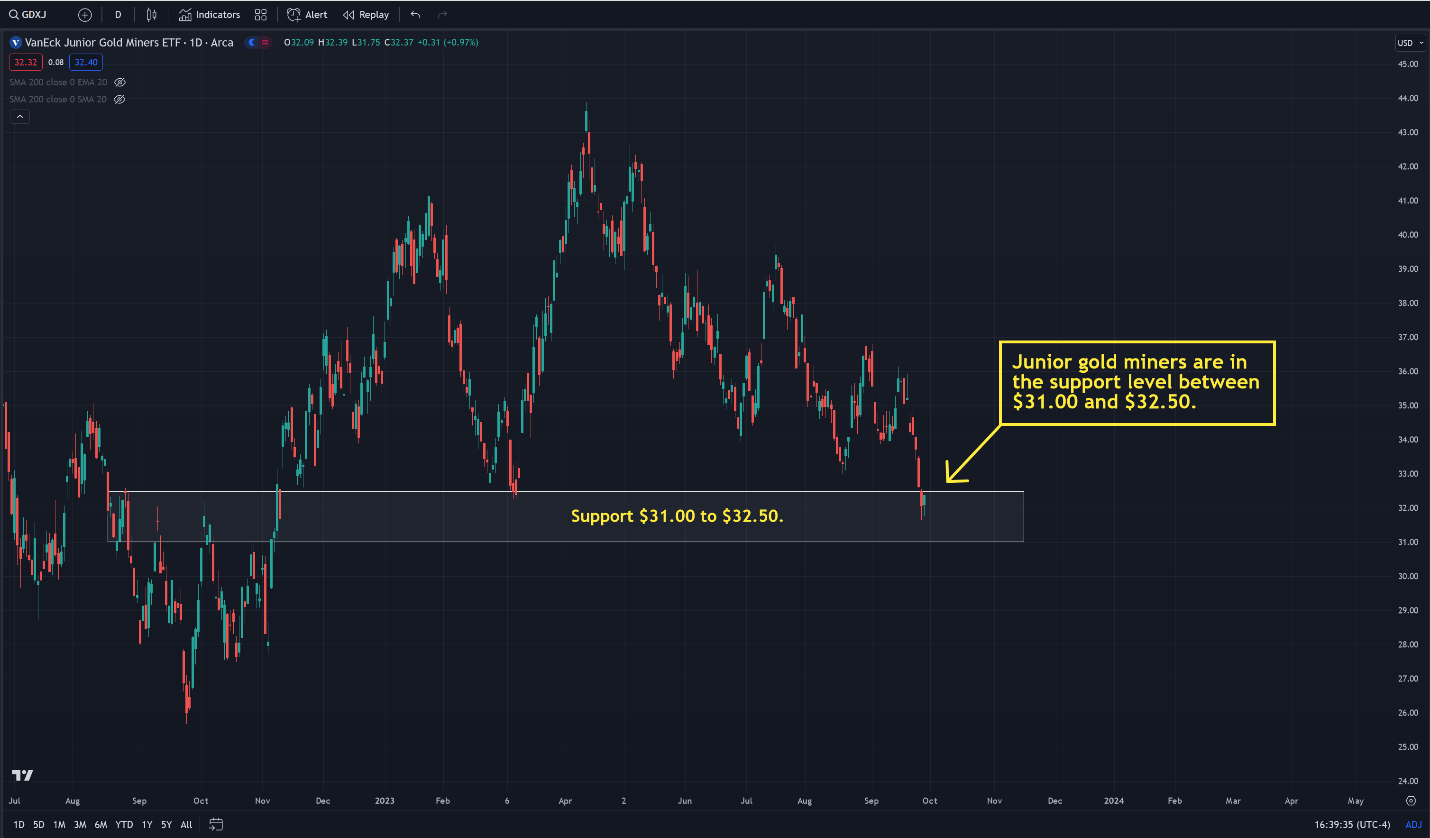This screenshot has height=838, width=1430.
Task: Select the 5D time range
Action: tap(38, 825)
